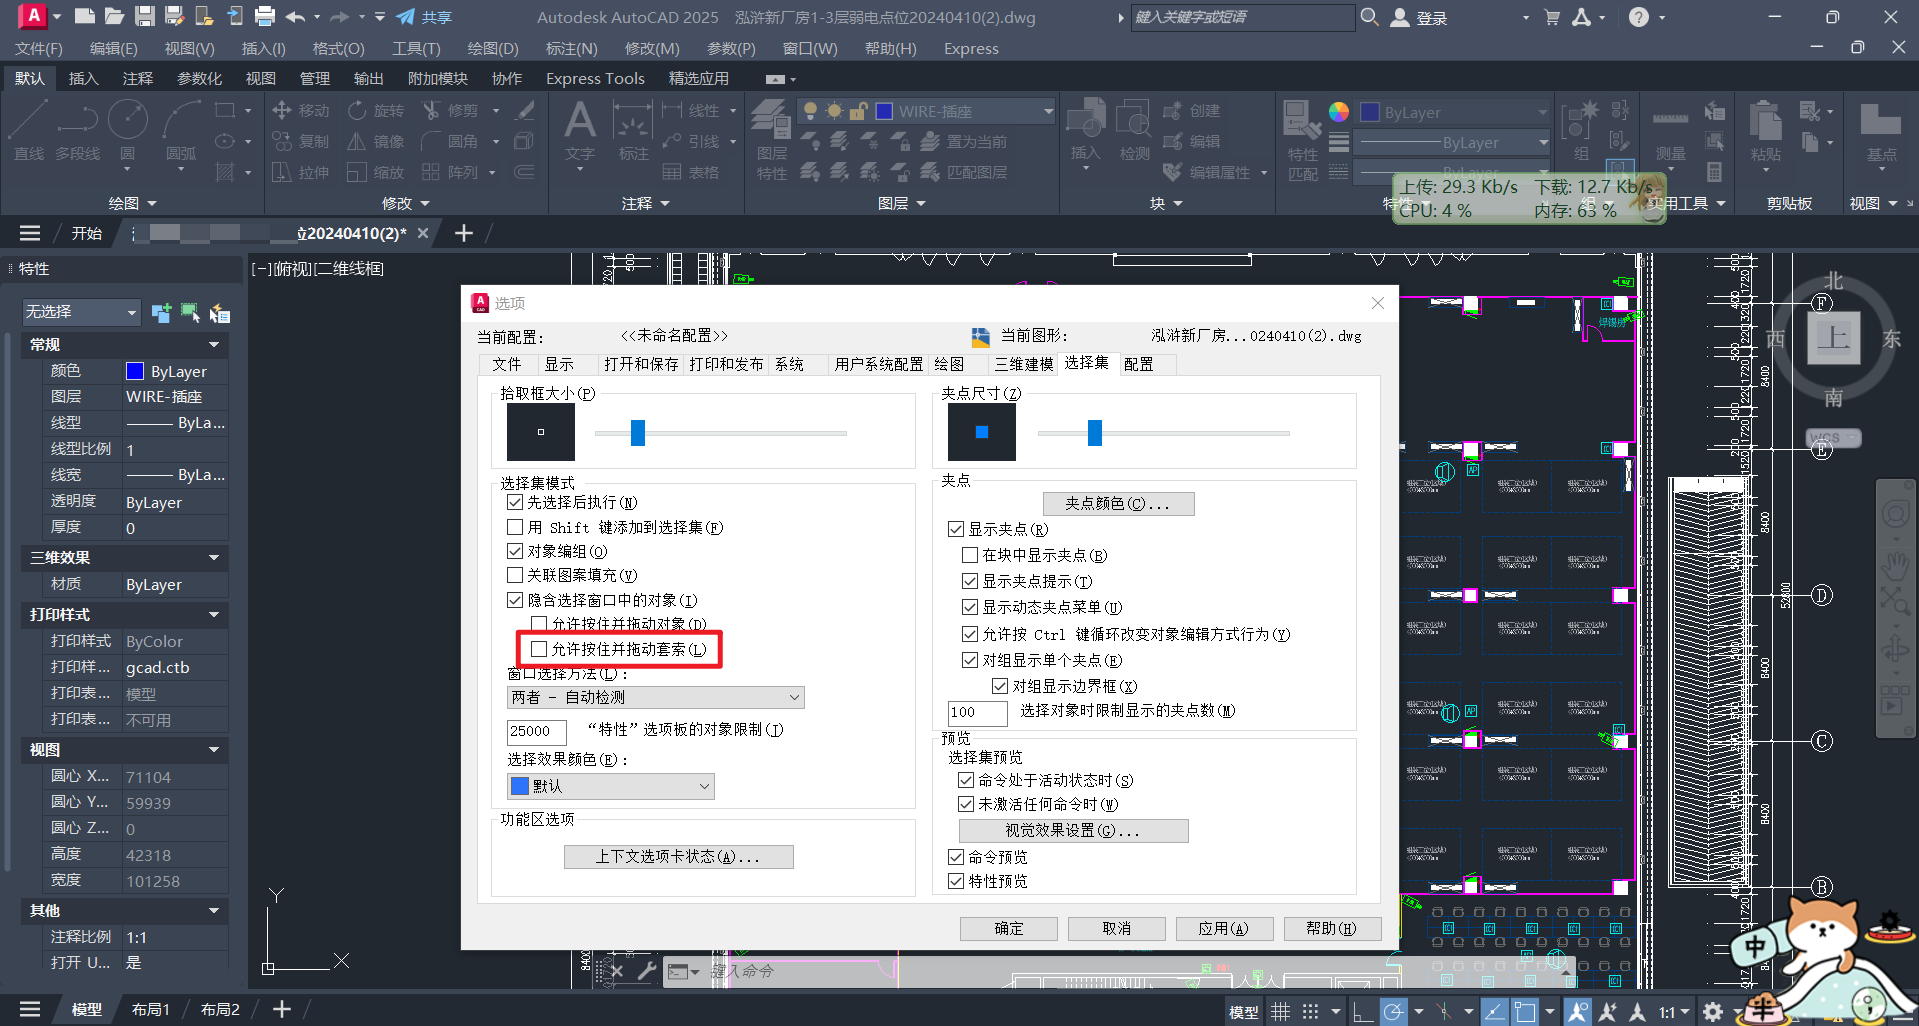The image size is (1919, 1026).
Task: Toggle 隐含选择窗口中的对象 checkbox
Action: [515, 600]
